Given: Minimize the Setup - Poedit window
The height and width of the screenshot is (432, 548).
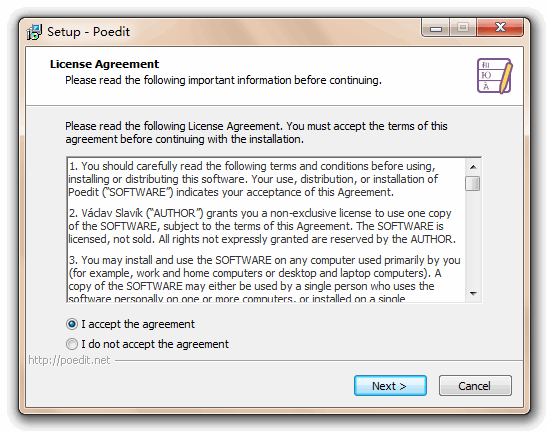Looking at the screenshot, I should (436, 27).
